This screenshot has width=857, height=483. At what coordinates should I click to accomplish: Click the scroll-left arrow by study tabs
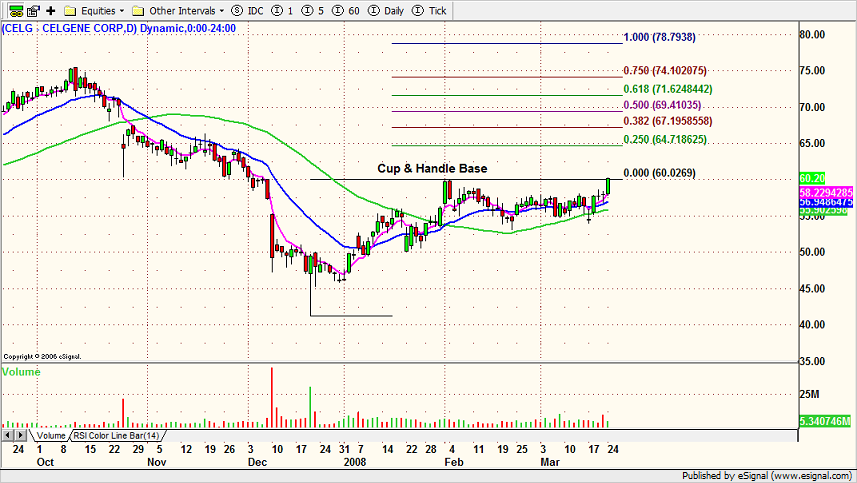(x=8, y=435)
